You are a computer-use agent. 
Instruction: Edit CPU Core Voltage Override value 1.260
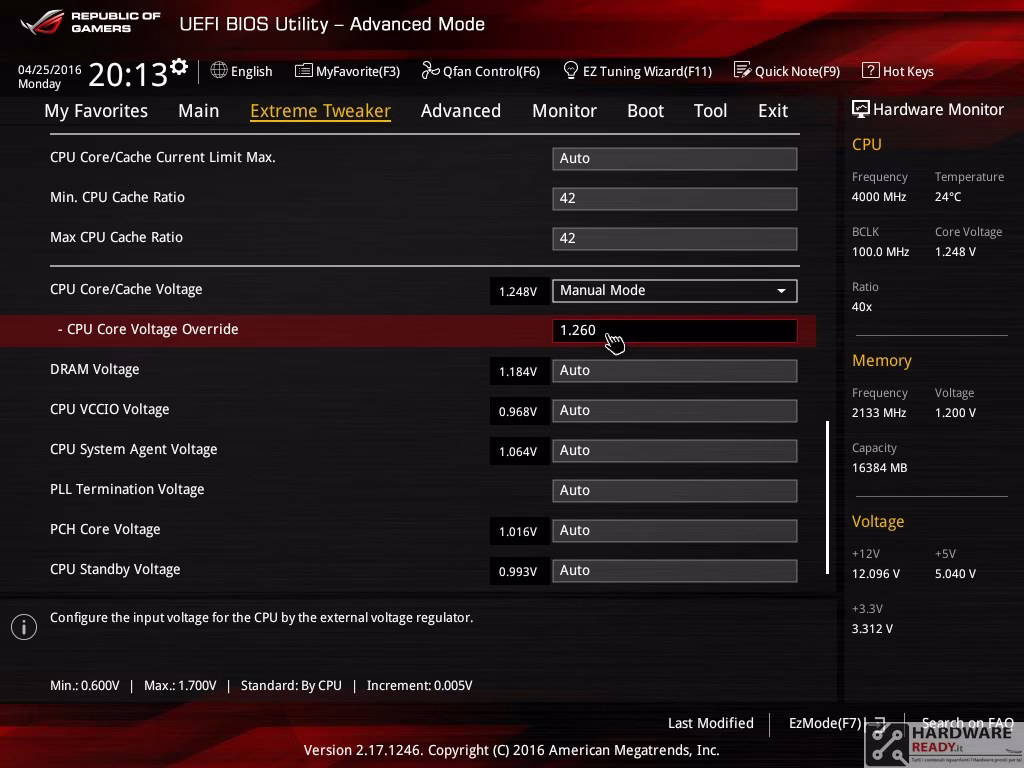point(675,330)
